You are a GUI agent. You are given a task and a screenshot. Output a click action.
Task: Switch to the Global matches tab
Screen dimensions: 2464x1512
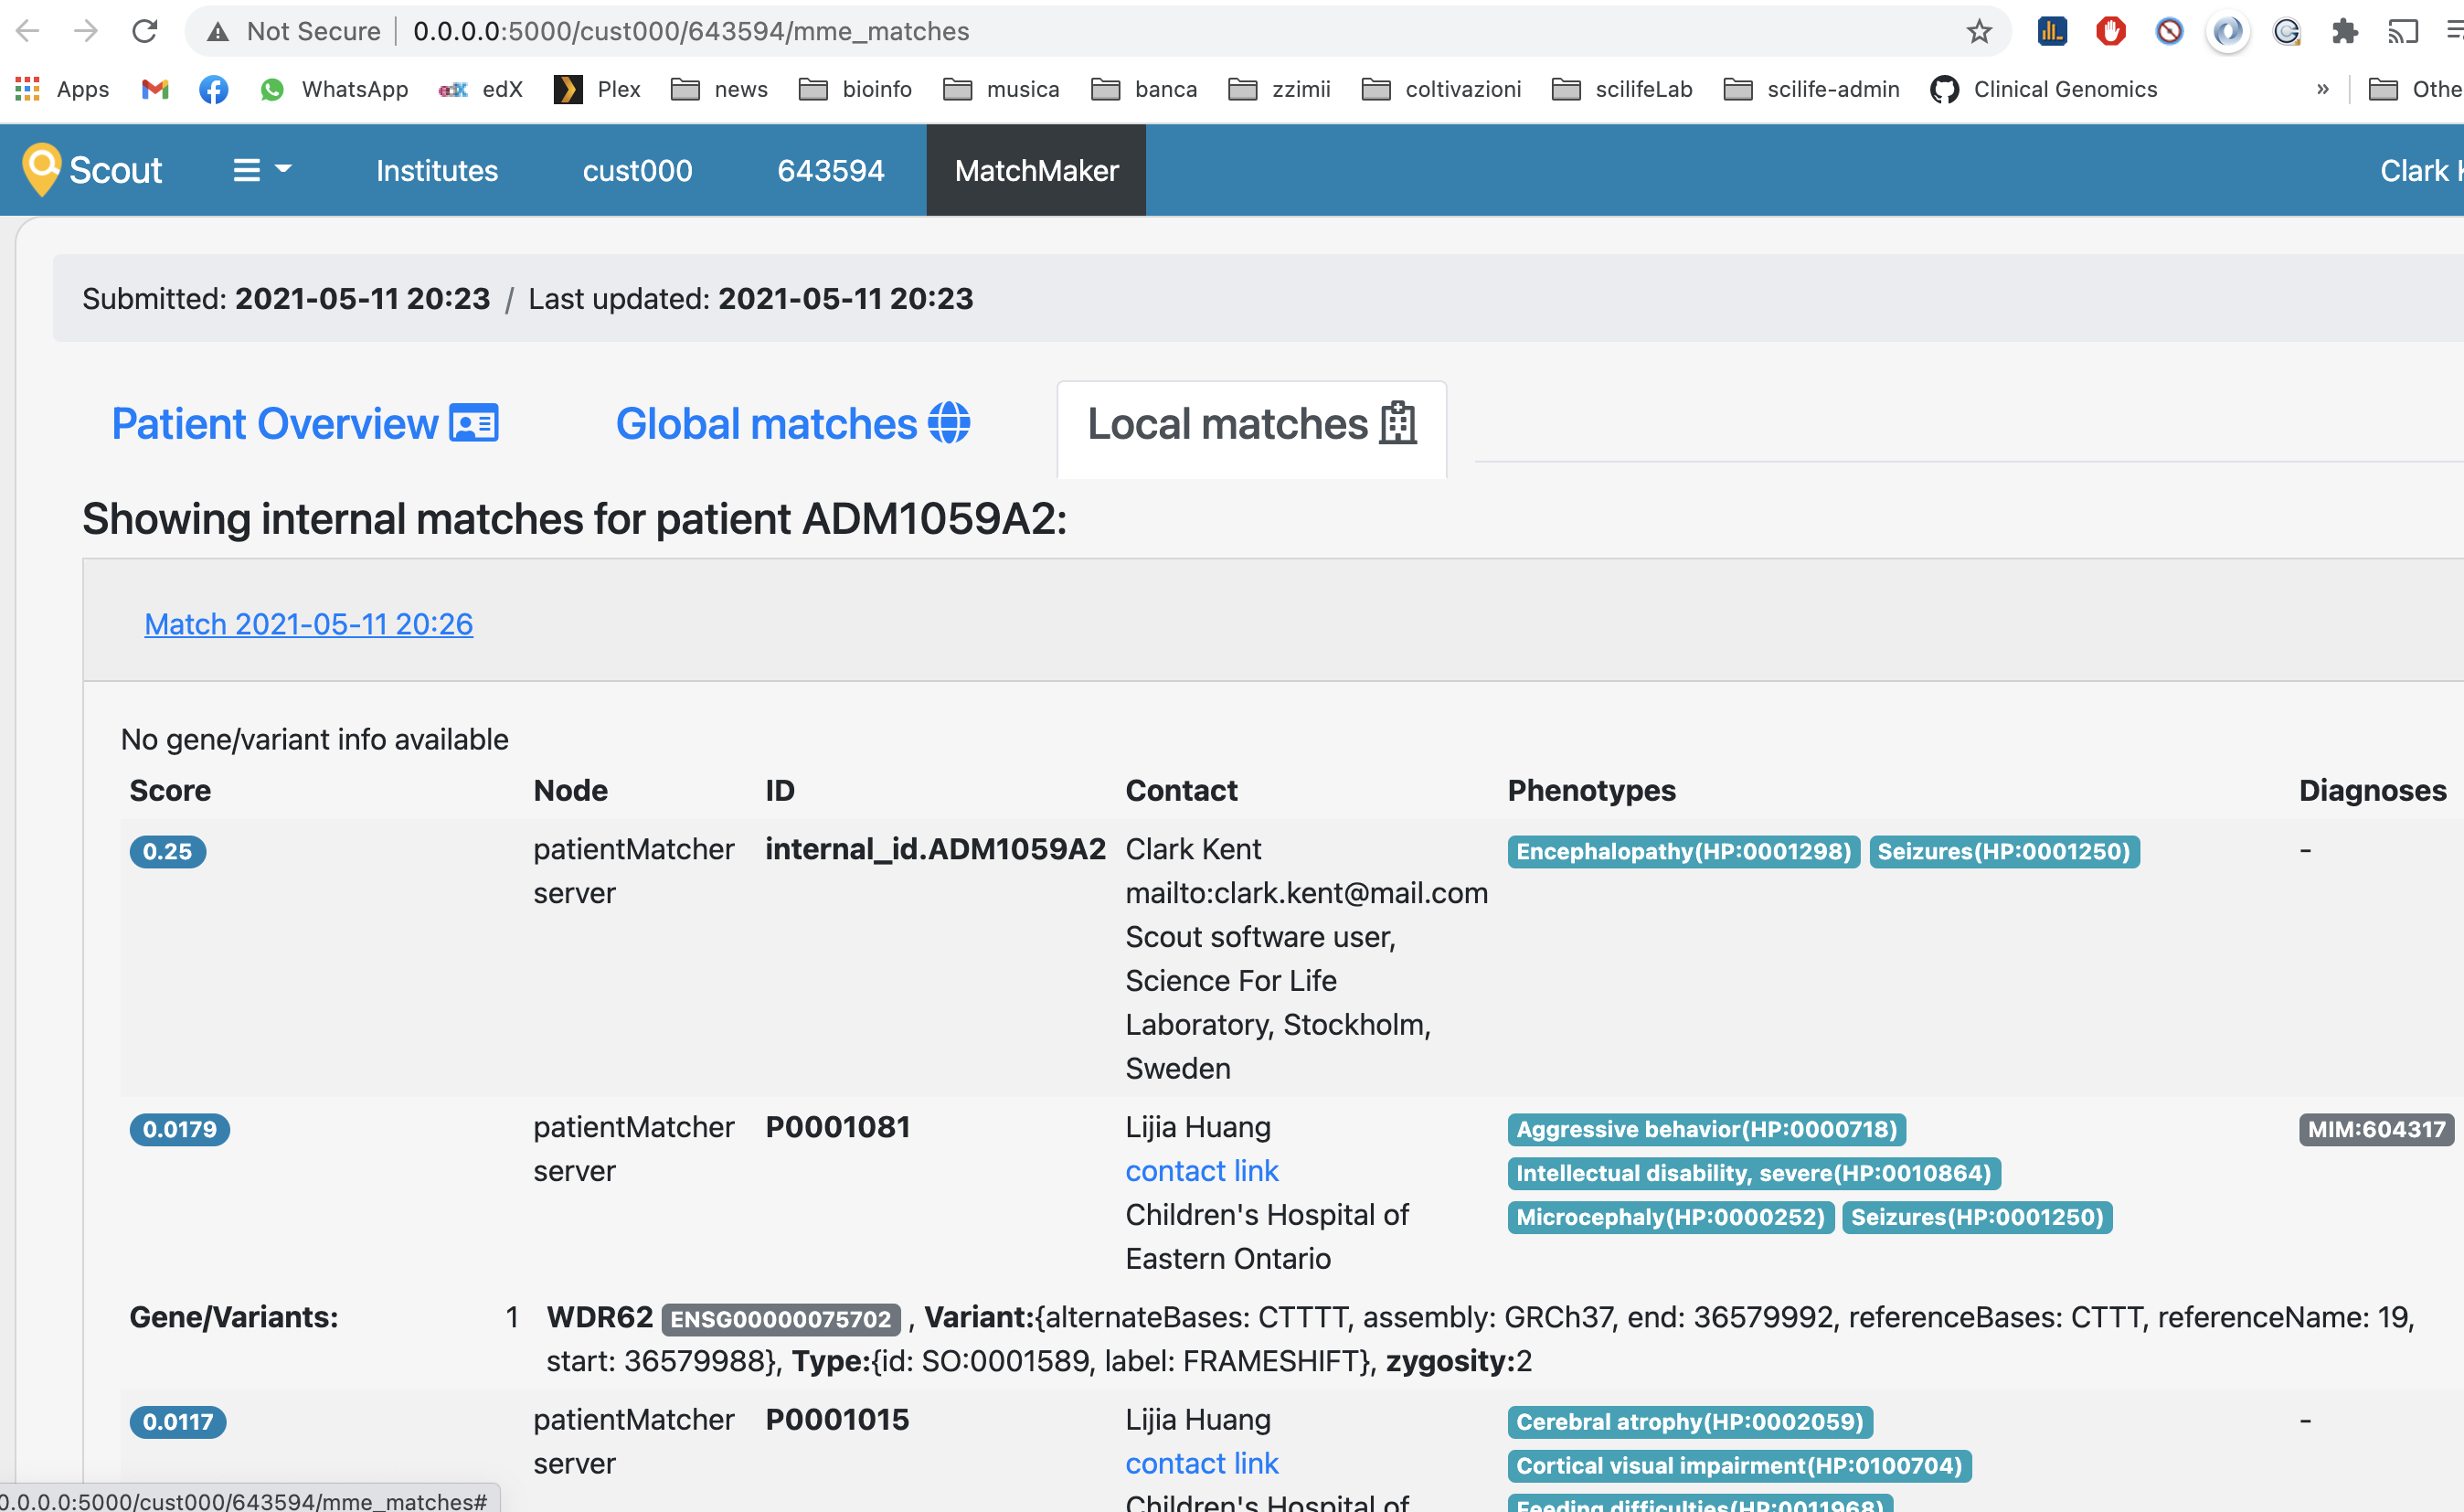click(x=792, y=424)
